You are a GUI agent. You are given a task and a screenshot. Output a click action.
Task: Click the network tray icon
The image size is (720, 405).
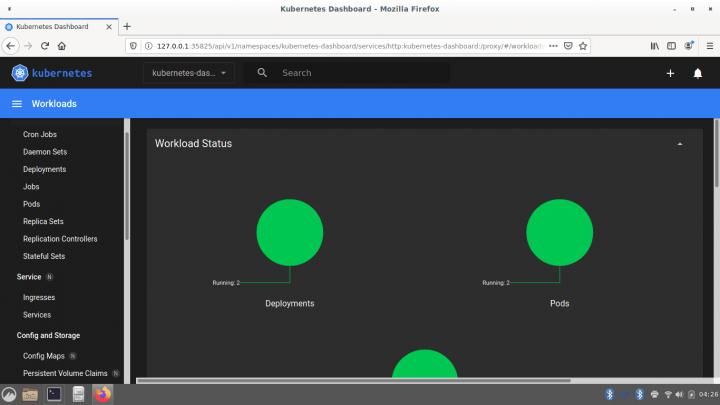(668, 394)
